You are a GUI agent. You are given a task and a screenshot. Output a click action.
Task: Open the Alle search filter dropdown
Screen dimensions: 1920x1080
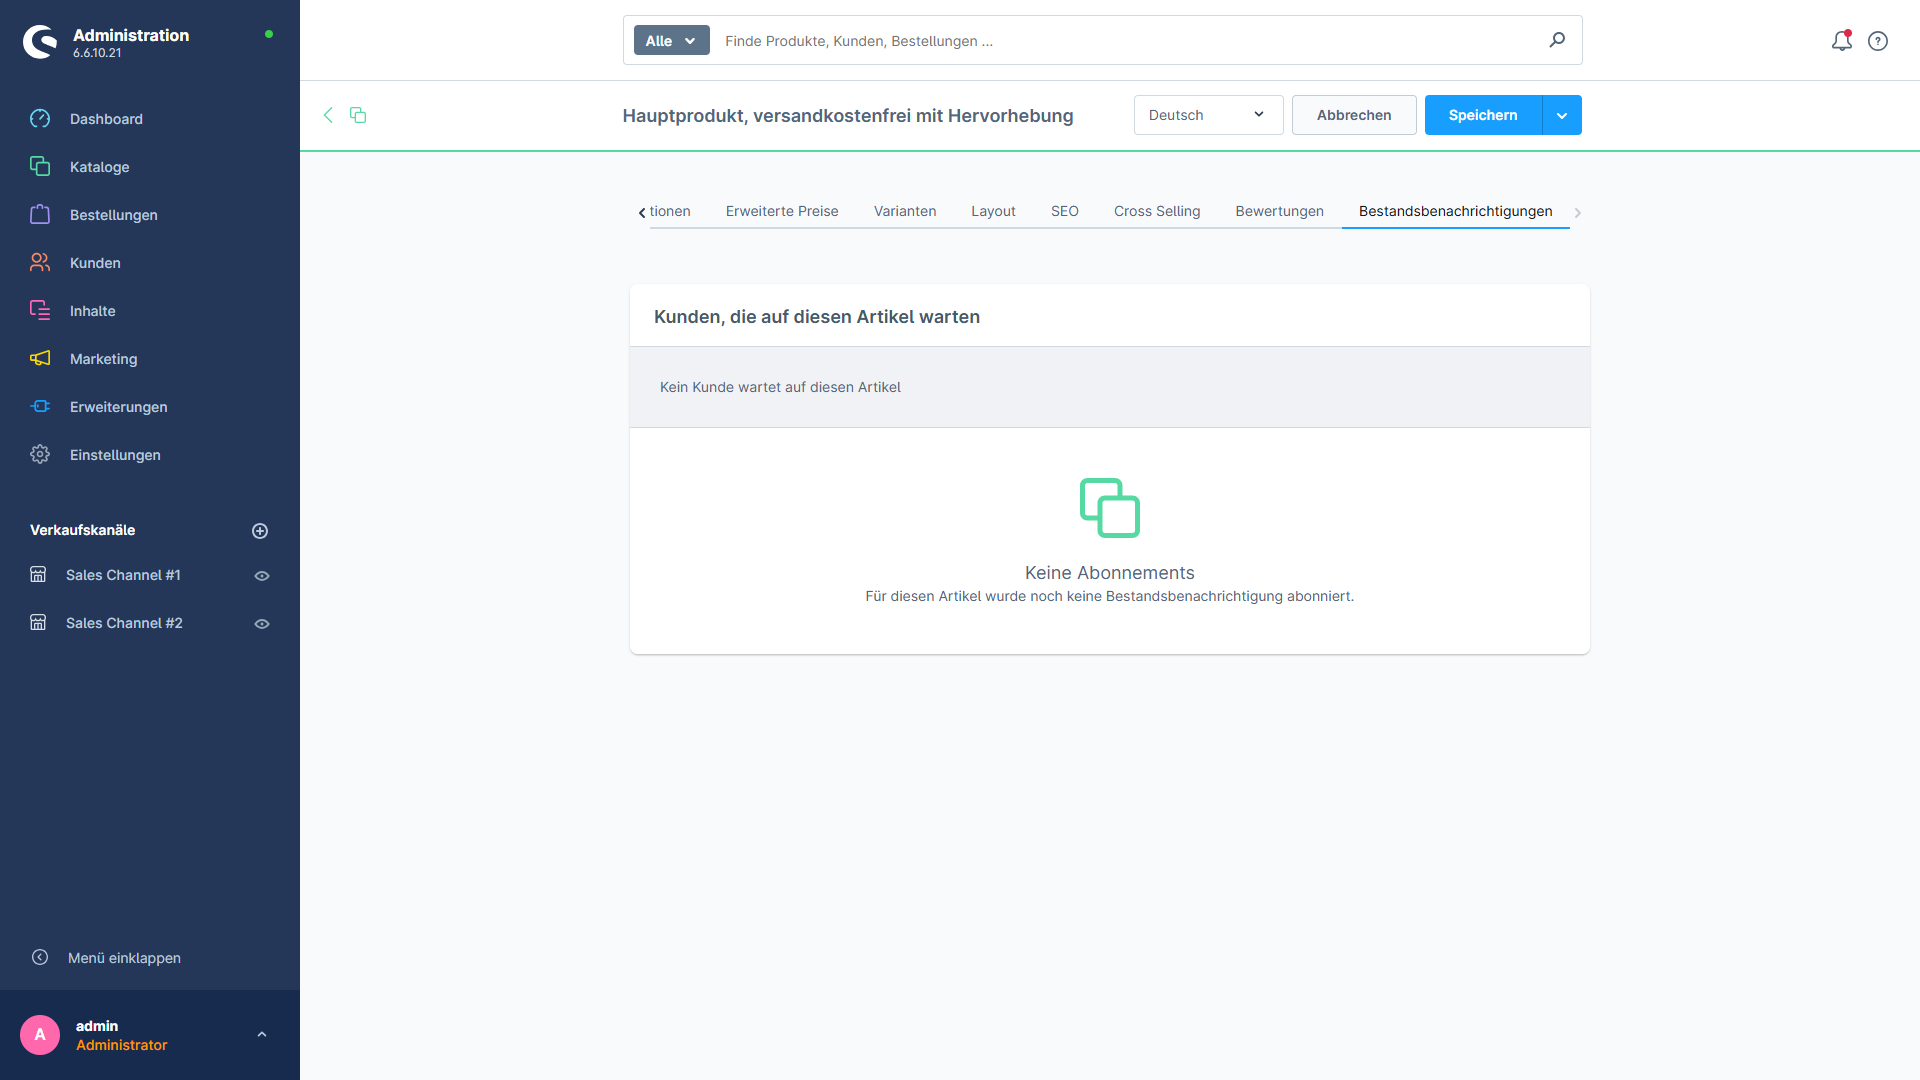[671, 41]
